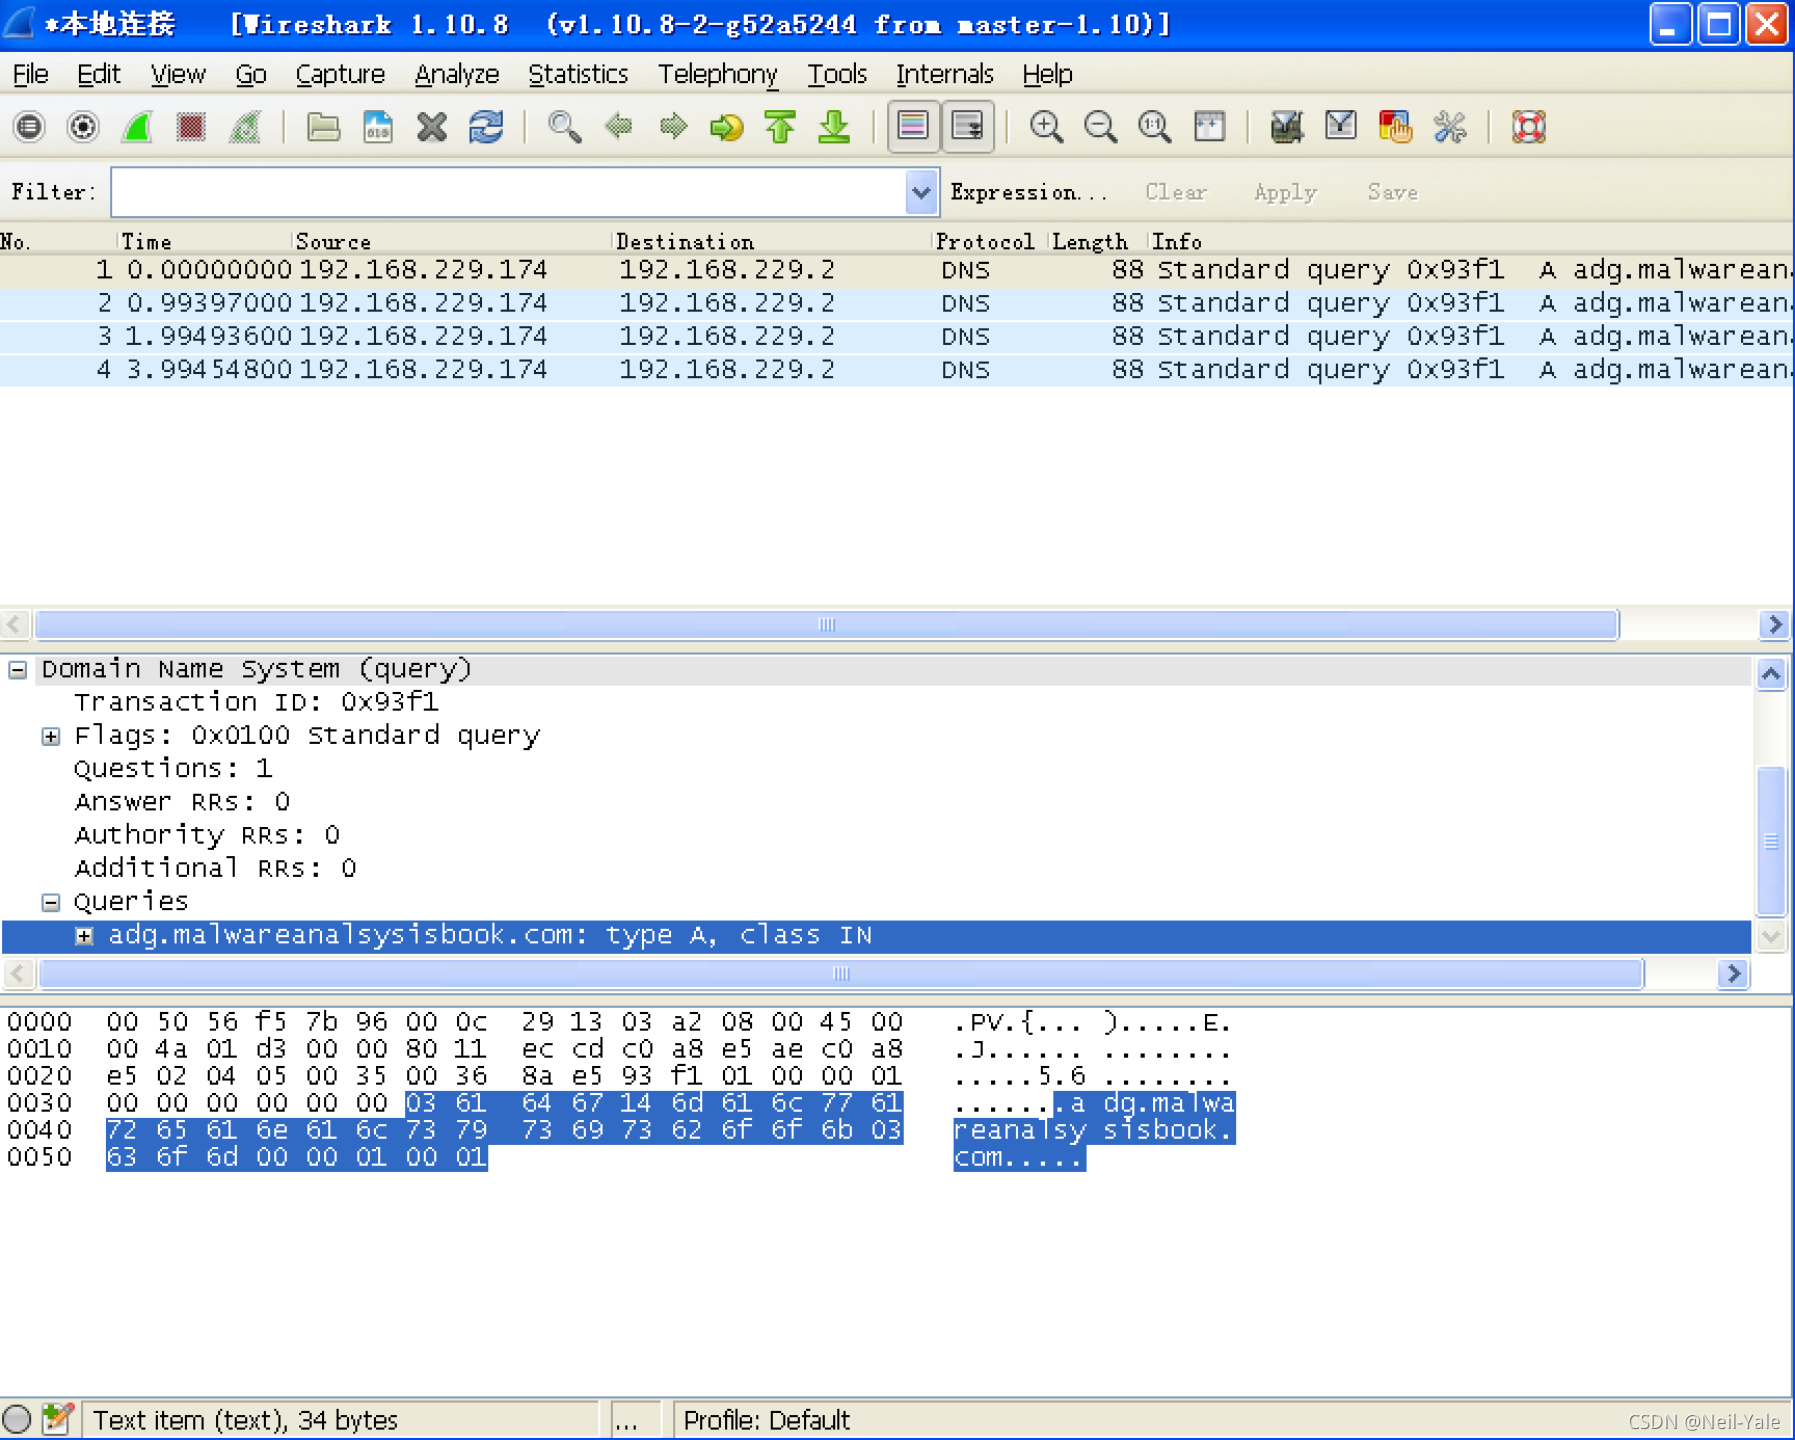The width and height of the screenshot is (1795, 1440).
Task: Edit display filters icon
Action: (1340, 127)
